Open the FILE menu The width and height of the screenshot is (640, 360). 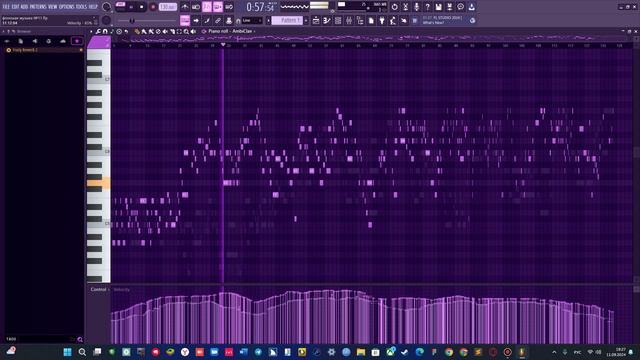[x=6, y=7]
